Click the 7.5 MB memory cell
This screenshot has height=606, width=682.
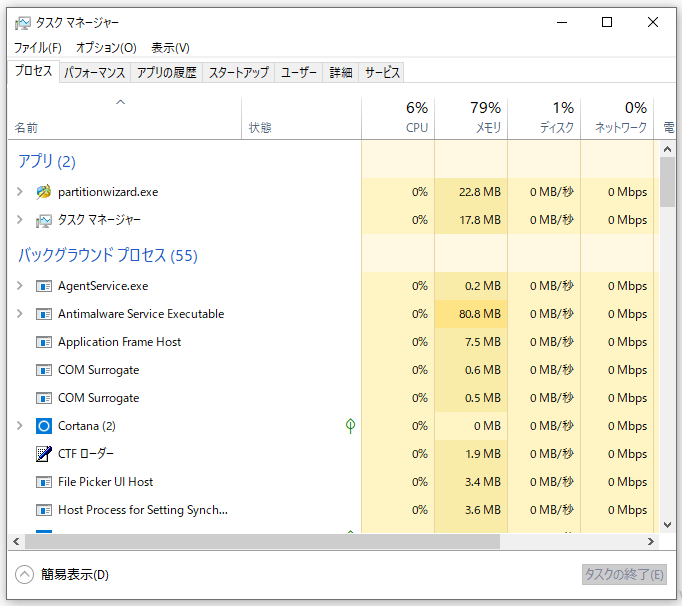[471, 342]
